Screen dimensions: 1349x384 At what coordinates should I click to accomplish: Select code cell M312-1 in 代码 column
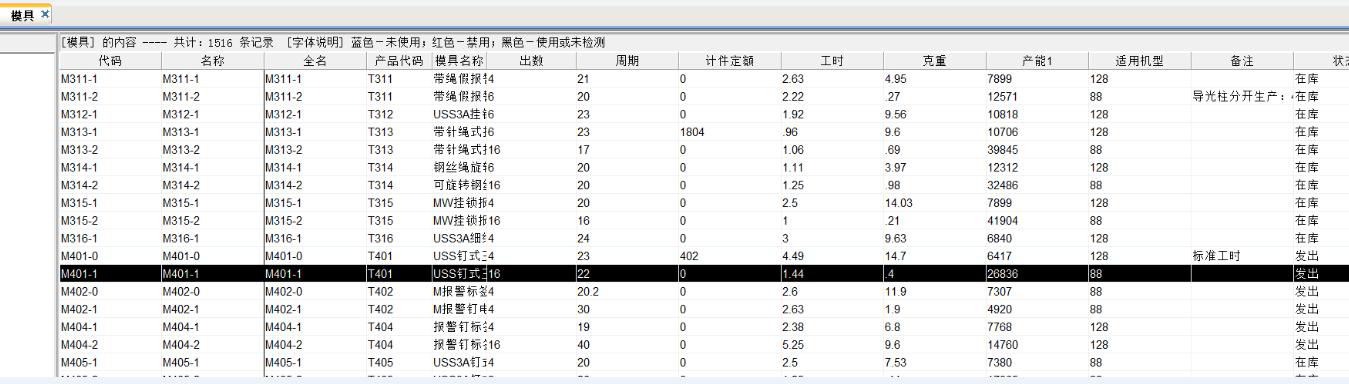pos(110,114)
